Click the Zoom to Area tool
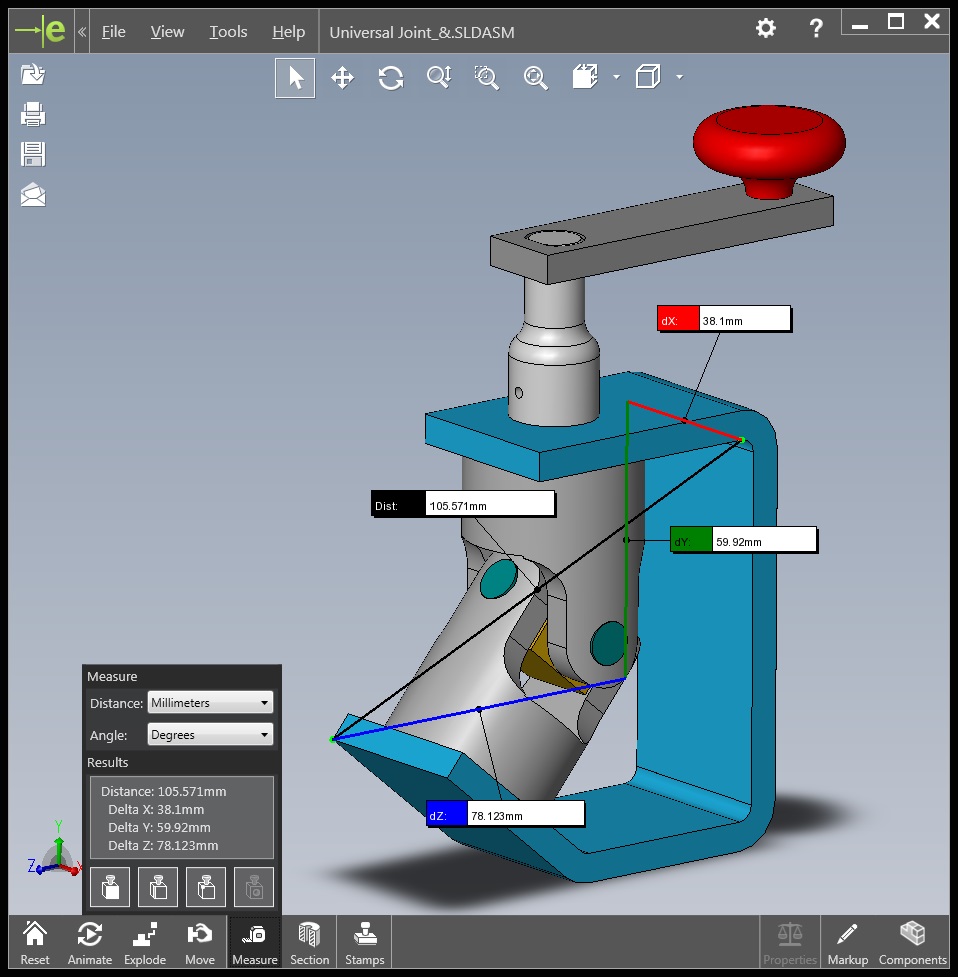The image size is (958, 977). [x=487, y=78]
